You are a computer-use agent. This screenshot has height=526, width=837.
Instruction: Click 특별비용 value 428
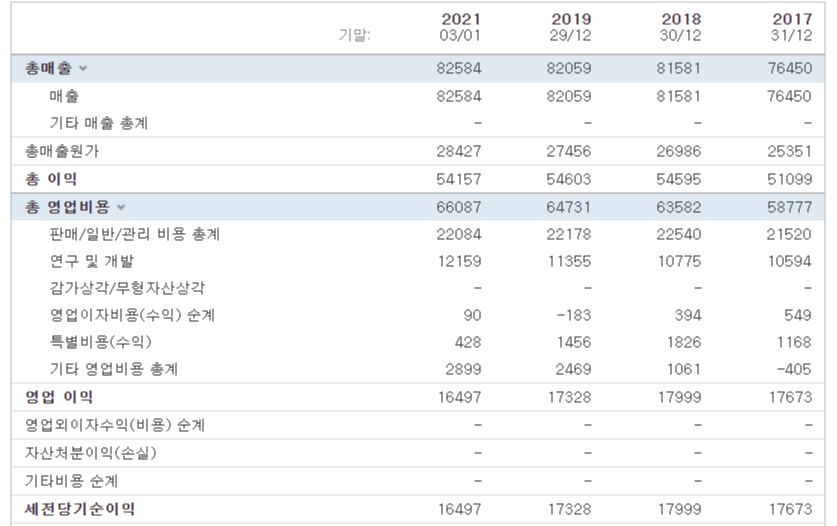click(468, 342)
